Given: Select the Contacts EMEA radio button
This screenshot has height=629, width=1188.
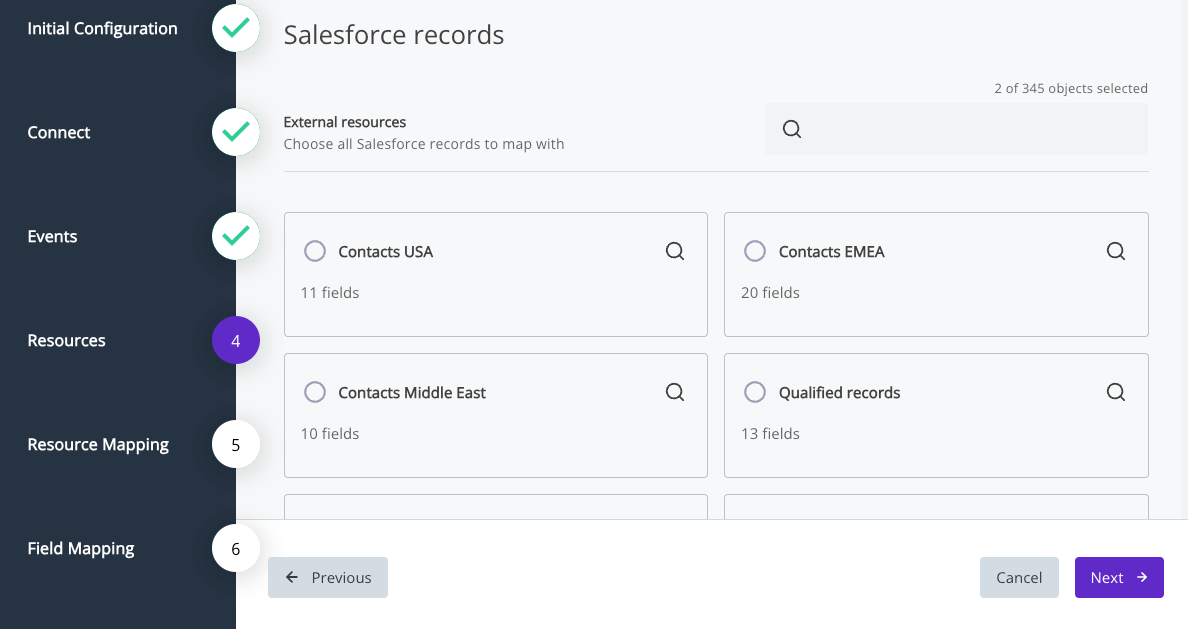Looking at the screenshot, I should 755,251.
